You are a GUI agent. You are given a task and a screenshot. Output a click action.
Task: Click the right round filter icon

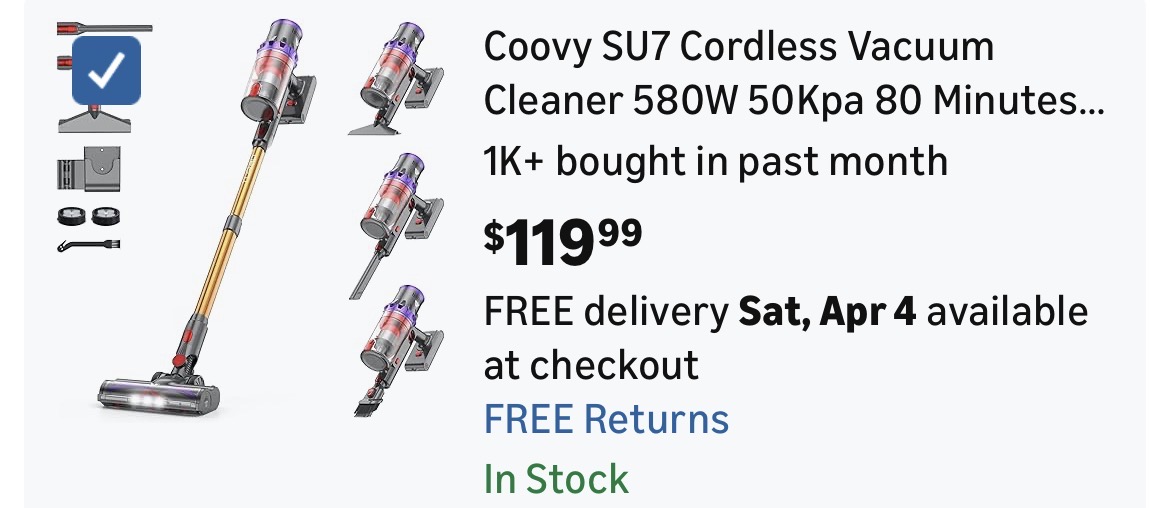pos(105,214)
